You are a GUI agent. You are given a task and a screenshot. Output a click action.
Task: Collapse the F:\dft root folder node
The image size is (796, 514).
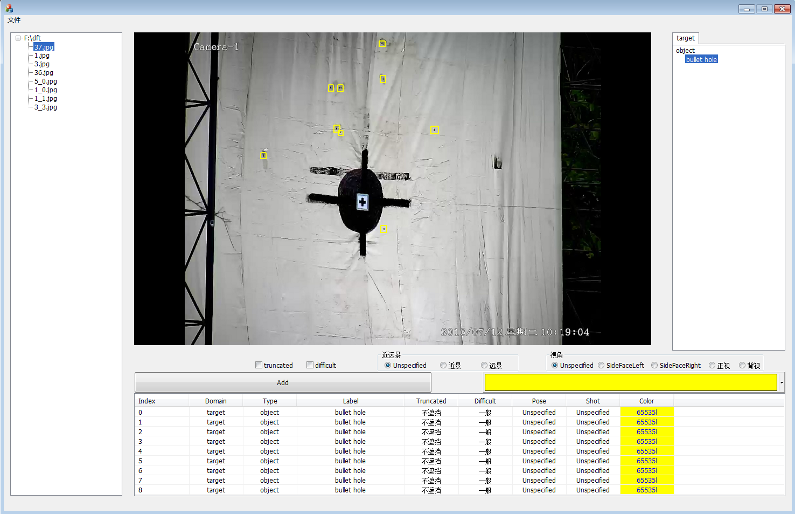click(x=17, y=38)
